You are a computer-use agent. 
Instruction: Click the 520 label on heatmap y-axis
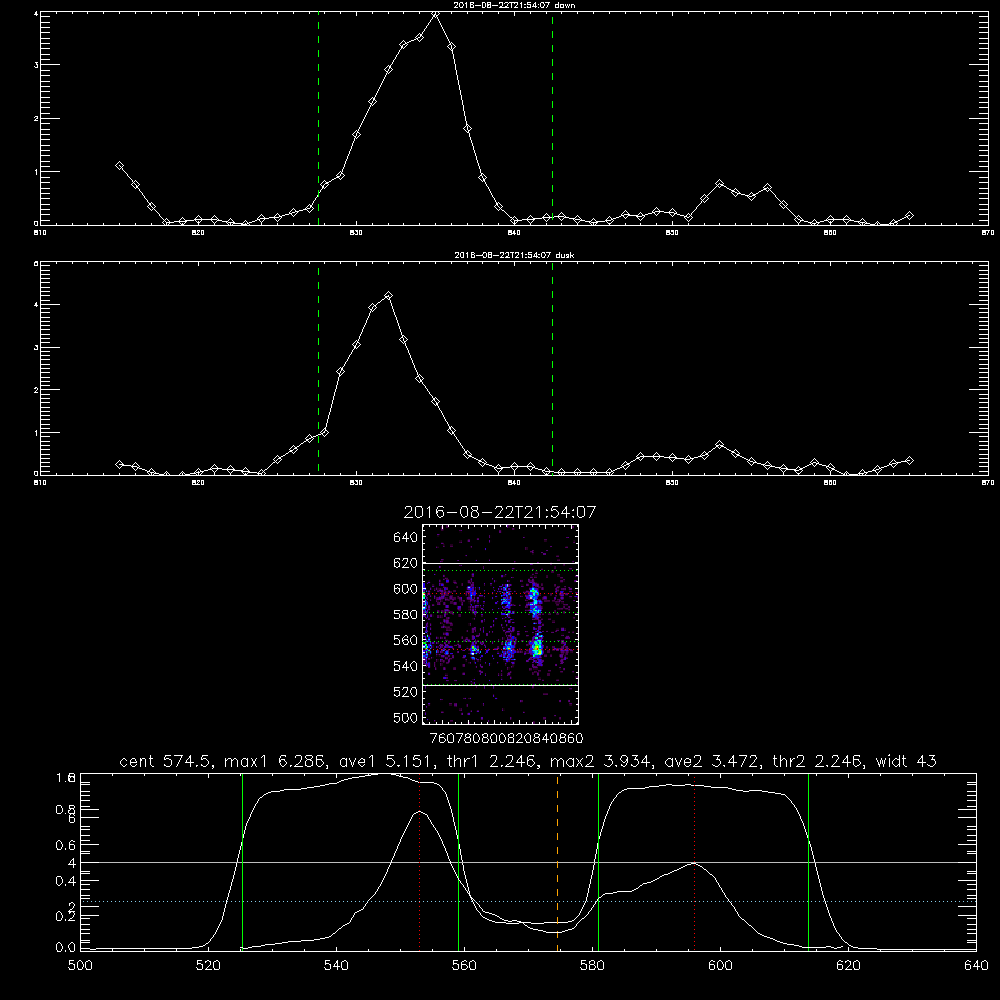pyautogui.click(x=406, y=692)
